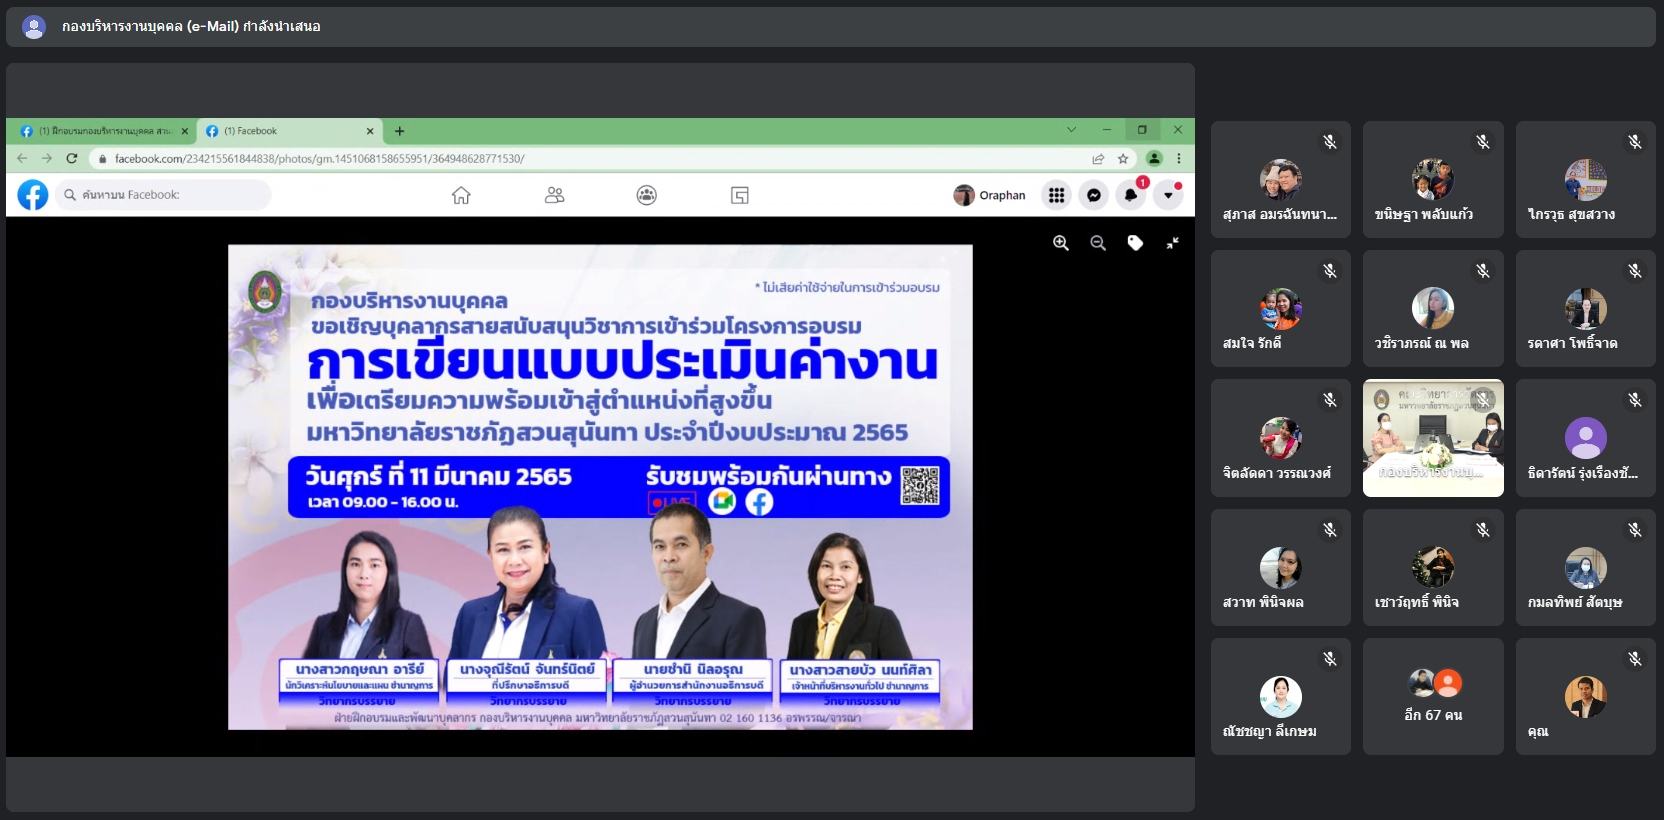The image size is (1664, 820).
Task: Open the Facebook friends icon
Action: (x=554, y=195)
